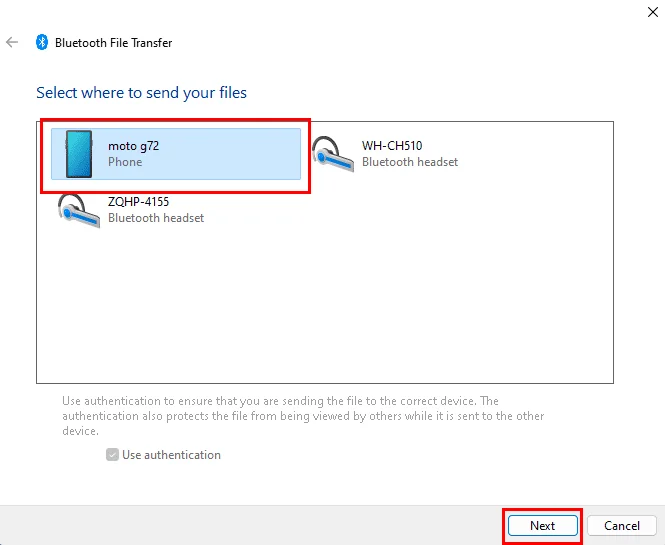Screen dimensions: 665x545
Task: Click the ZQHP-4155 device name
Action: click(138, 201)
